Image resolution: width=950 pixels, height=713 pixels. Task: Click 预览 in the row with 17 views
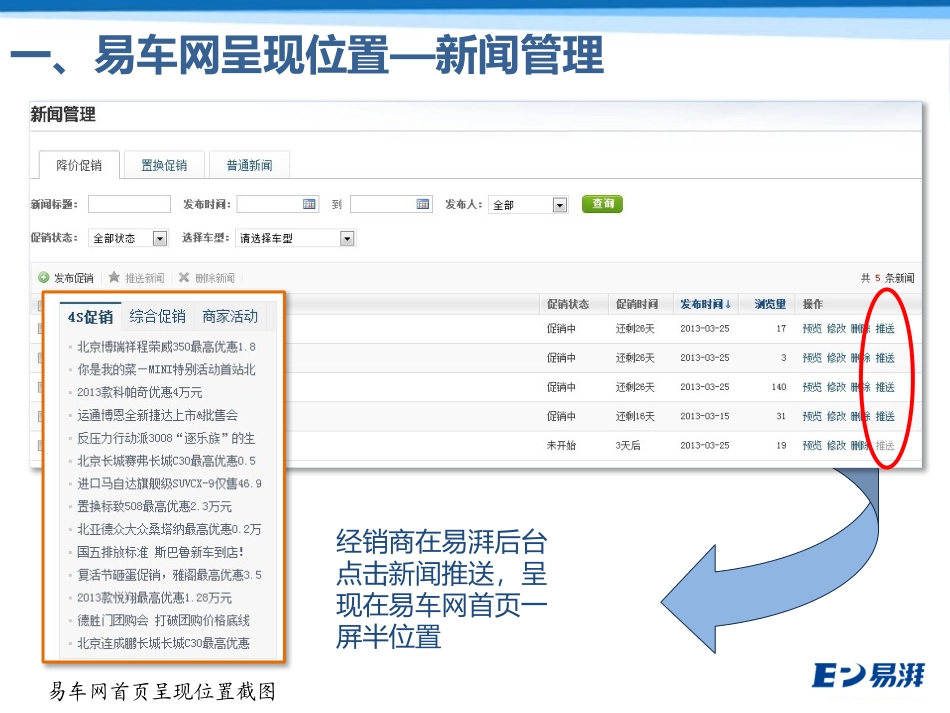[x=812, y=328]
